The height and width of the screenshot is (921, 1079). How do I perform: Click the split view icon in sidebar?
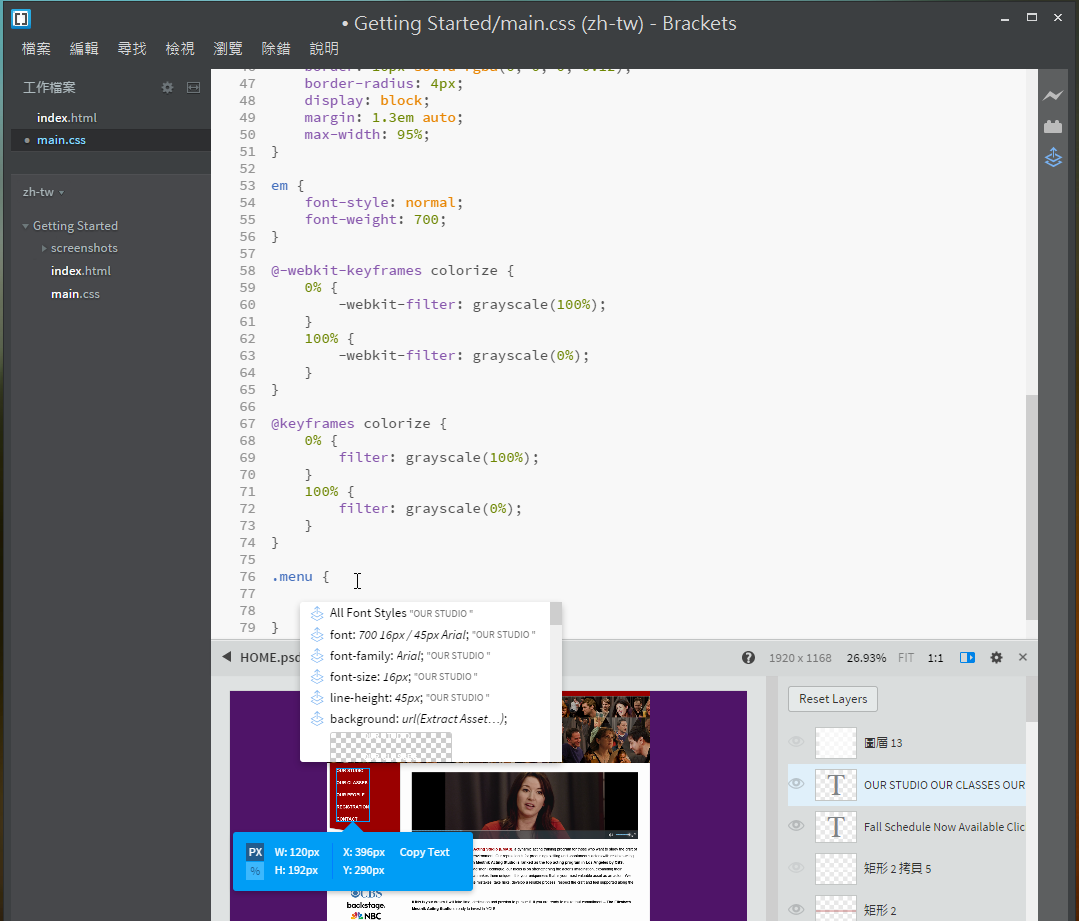[194, 88]
